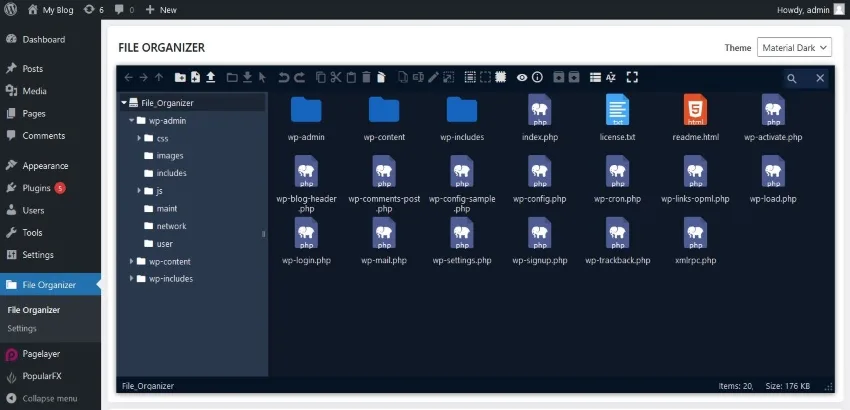Click Howdy, admin account link
This screenshot has width=850, height=410.
click(x=810, y=10)
